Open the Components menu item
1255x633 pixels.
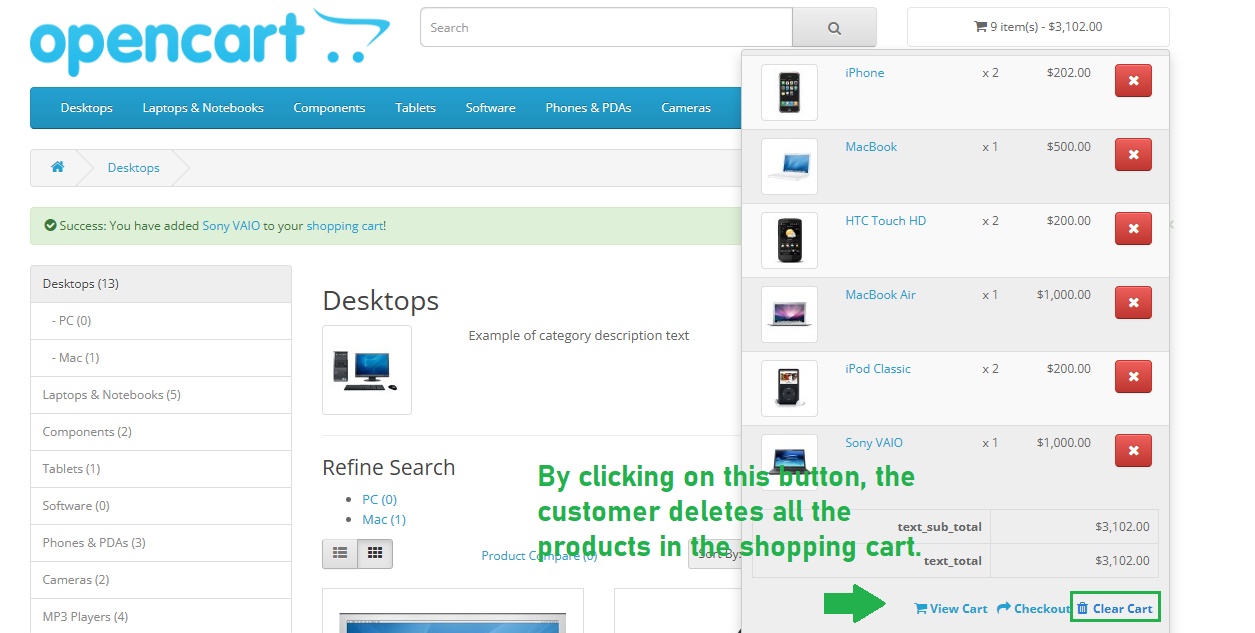pos(329,108)
